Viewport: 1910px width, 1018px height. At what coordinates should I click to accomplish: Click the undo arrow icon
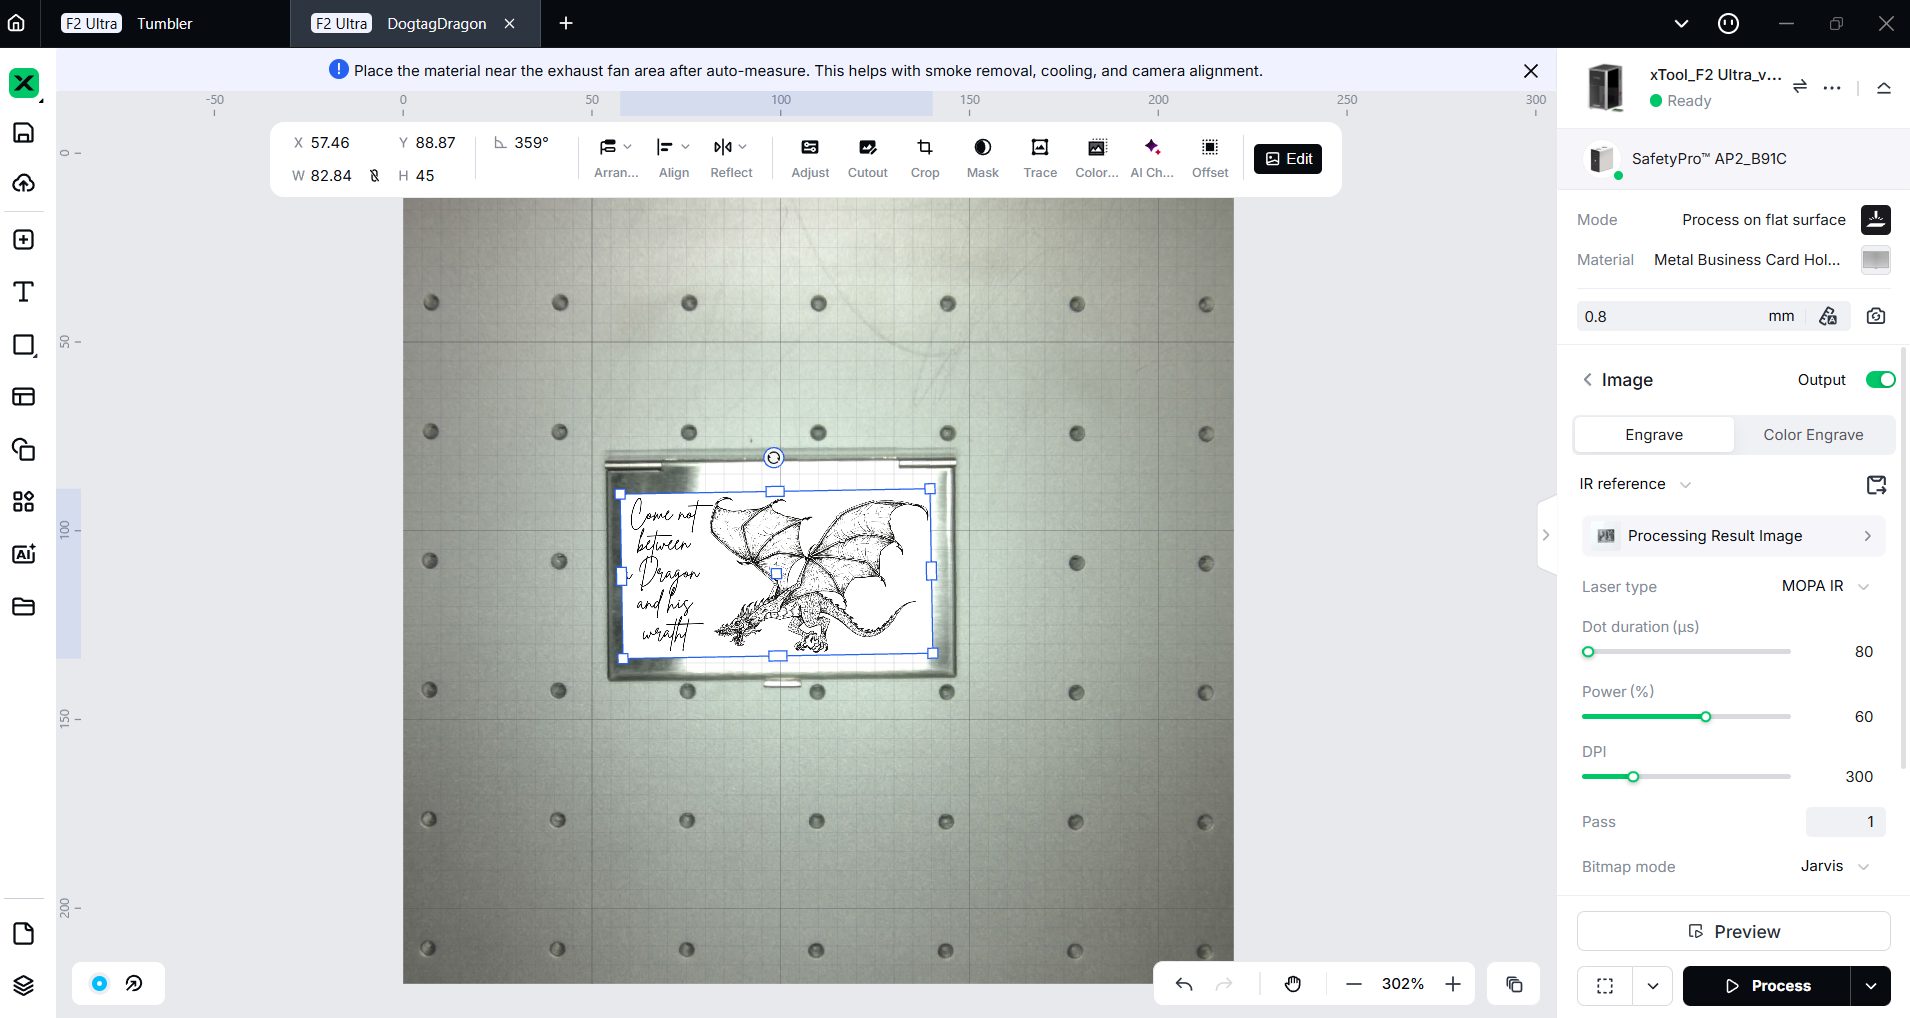point(1184,984)
